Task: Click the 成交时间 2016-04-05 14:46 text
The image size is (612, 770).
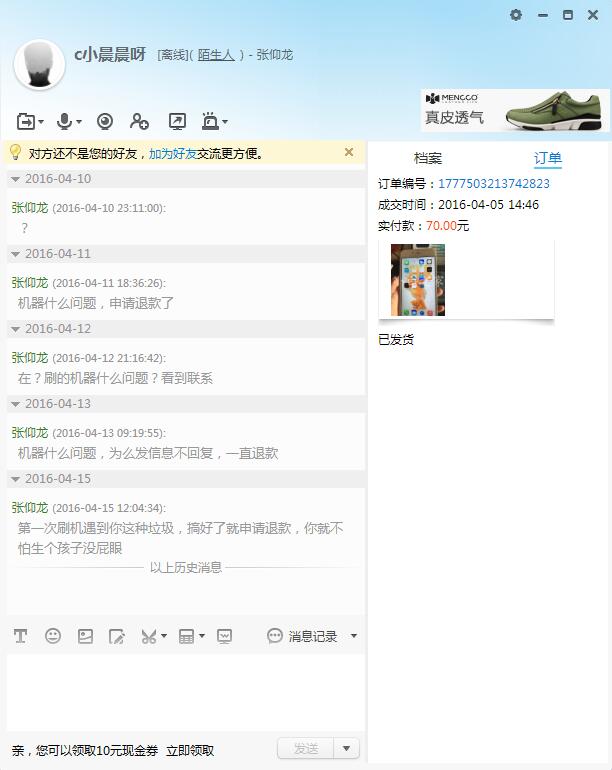Action: coord(458,205)
